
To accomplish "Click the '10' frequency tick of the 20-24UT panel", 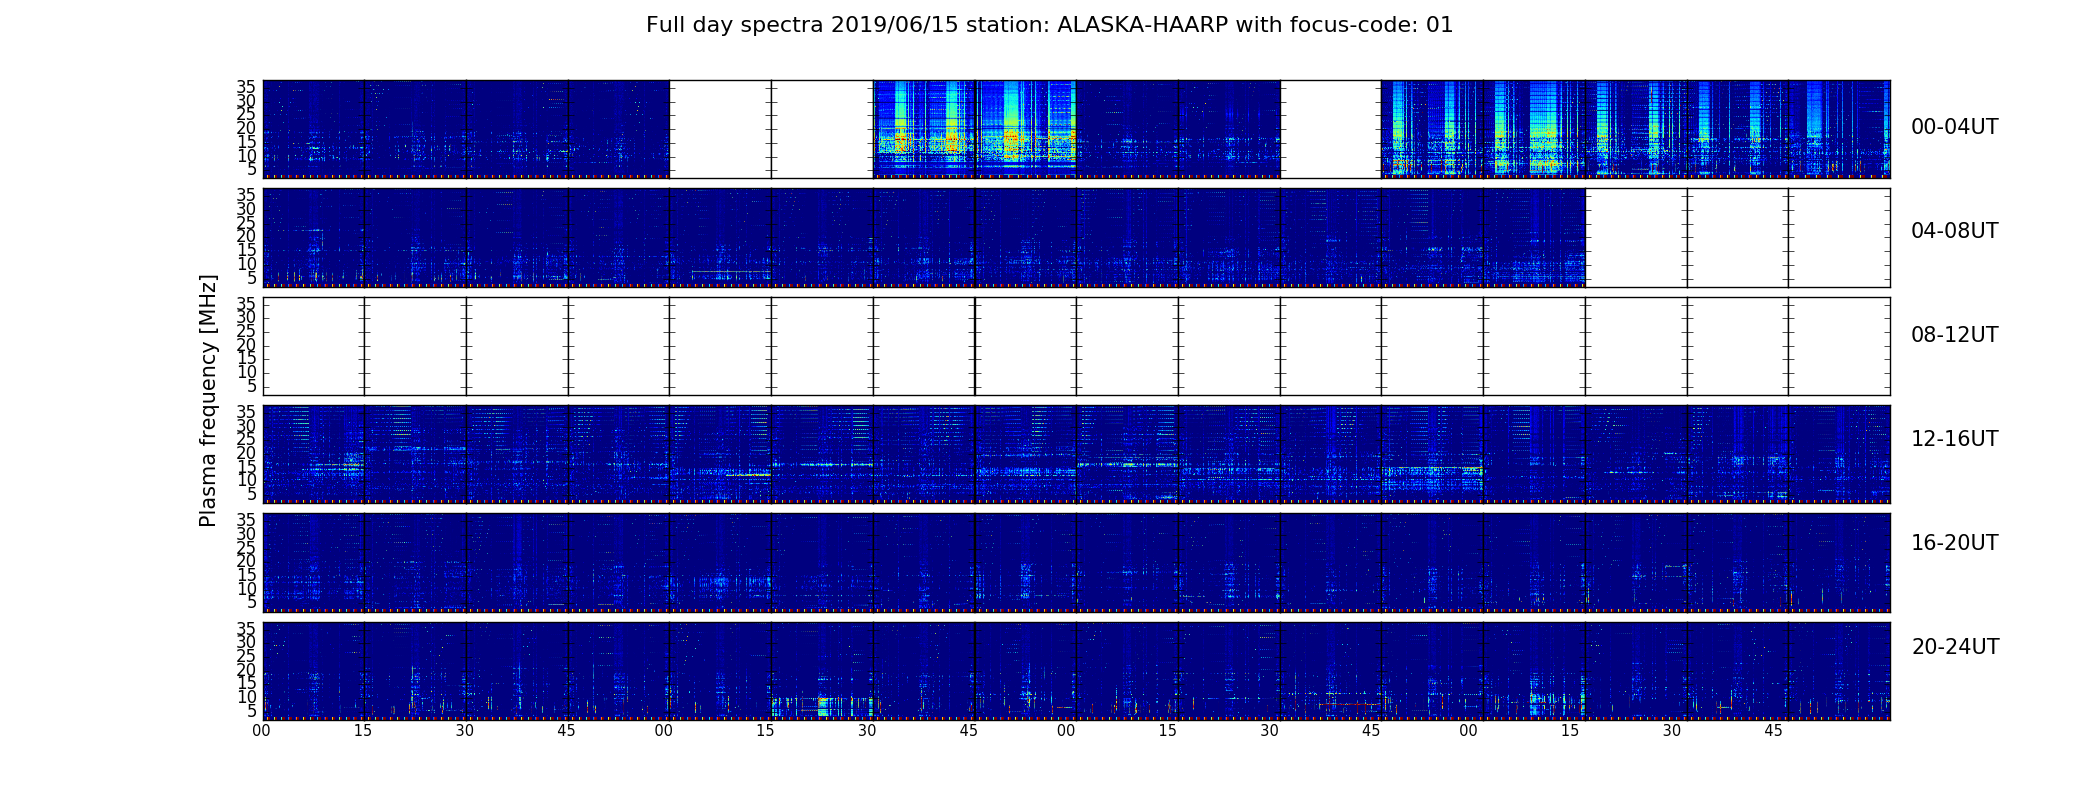I will click(246, 697).
